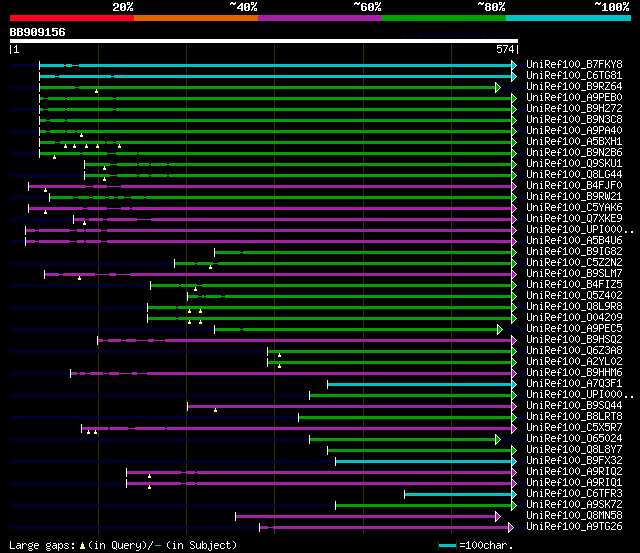The height and width of the screenshot is (553, 640).
Task: Open the UniRef100_B9FX32 label
Action: pyautogui.click(x=574, y=461)
